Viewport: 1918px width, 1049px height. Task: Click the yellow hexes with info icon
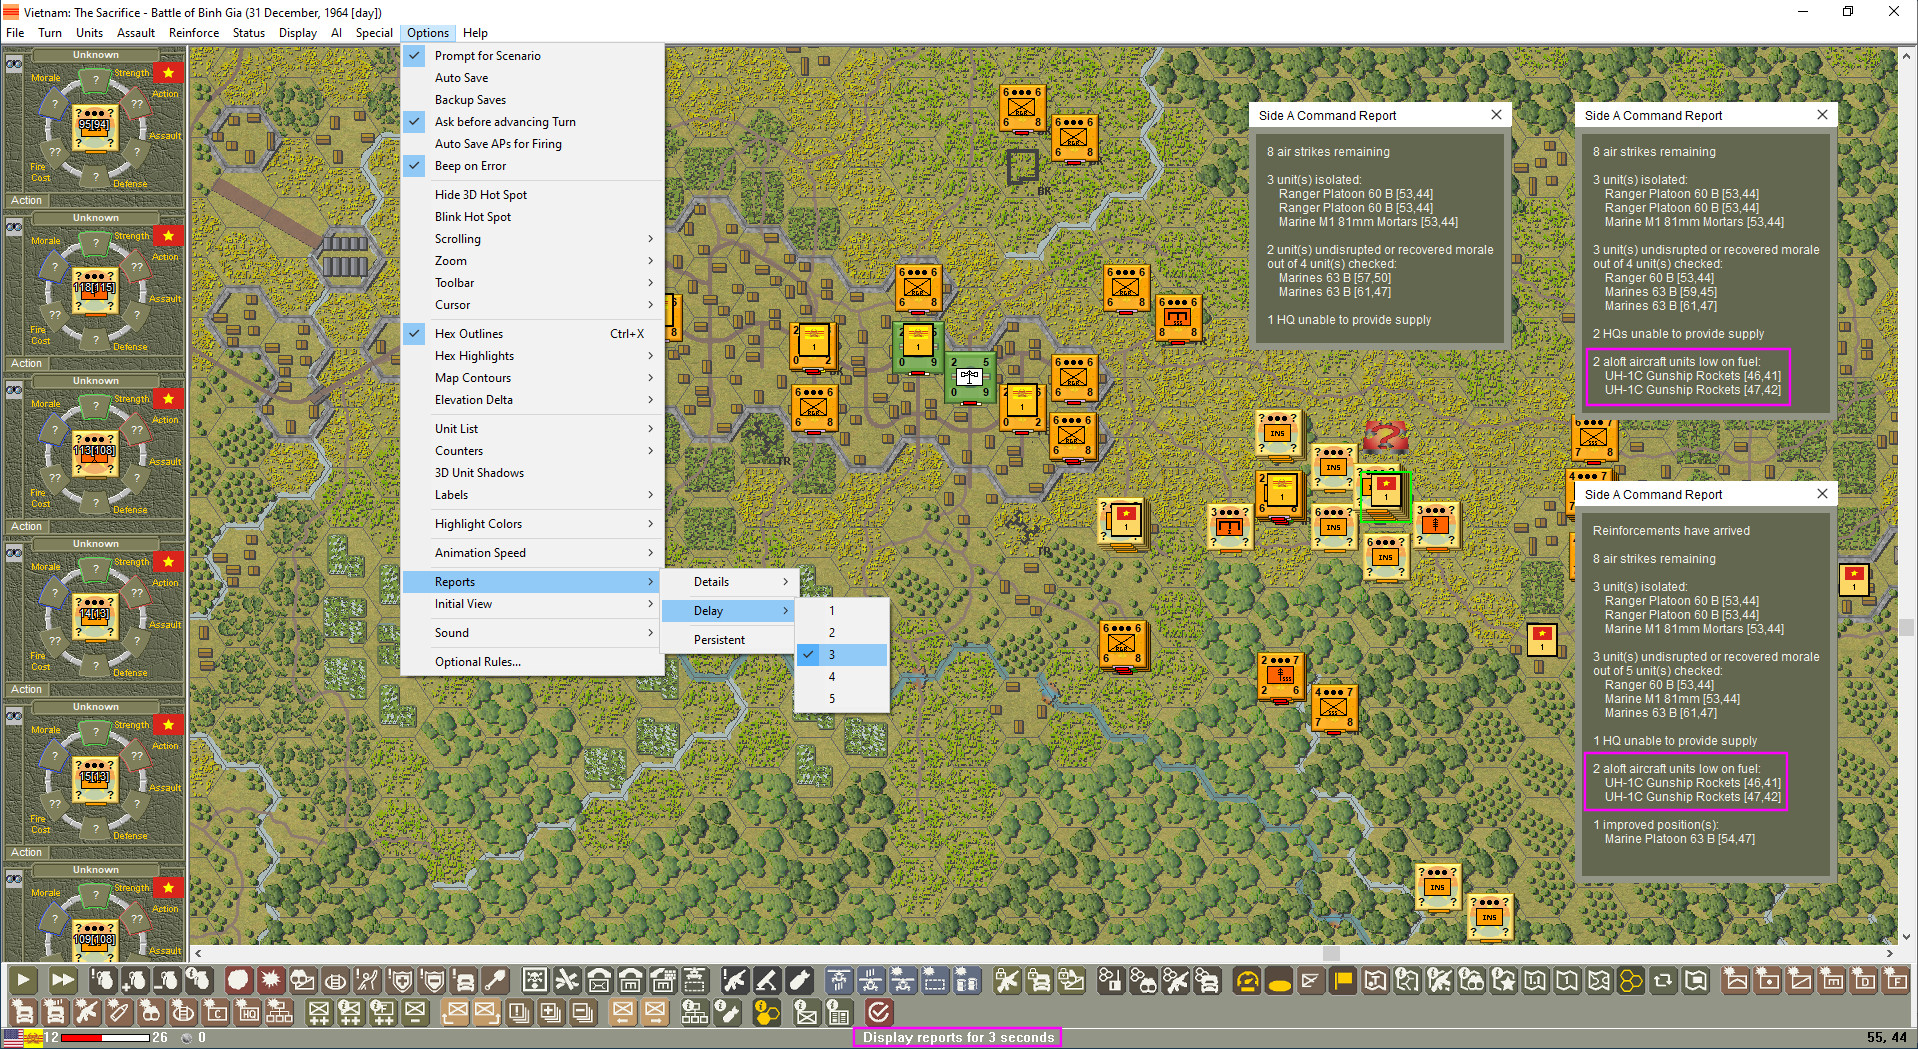(767, 1013)
